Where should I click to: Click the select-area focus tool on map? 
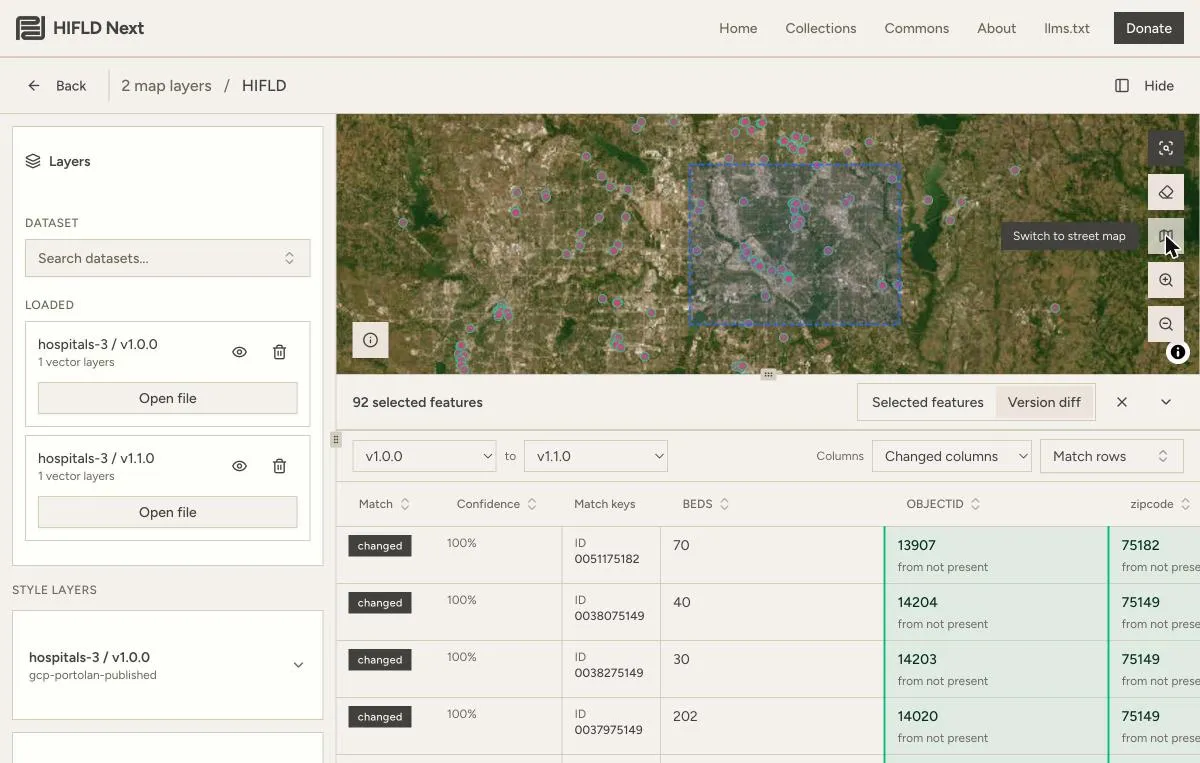(x=1166, y=148)
